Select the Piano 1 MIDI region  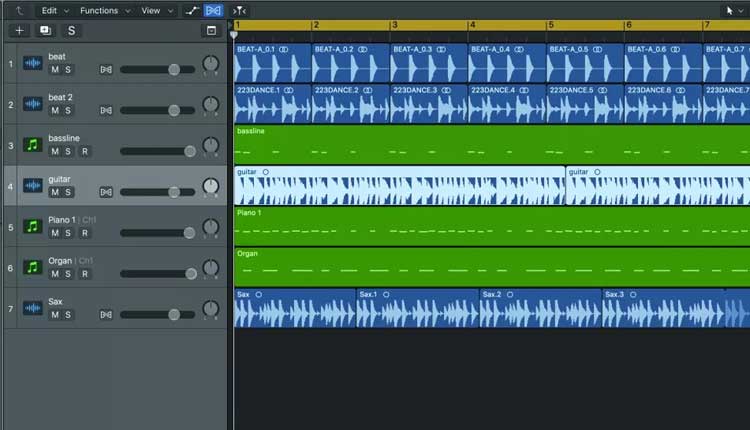coord(492,226)
